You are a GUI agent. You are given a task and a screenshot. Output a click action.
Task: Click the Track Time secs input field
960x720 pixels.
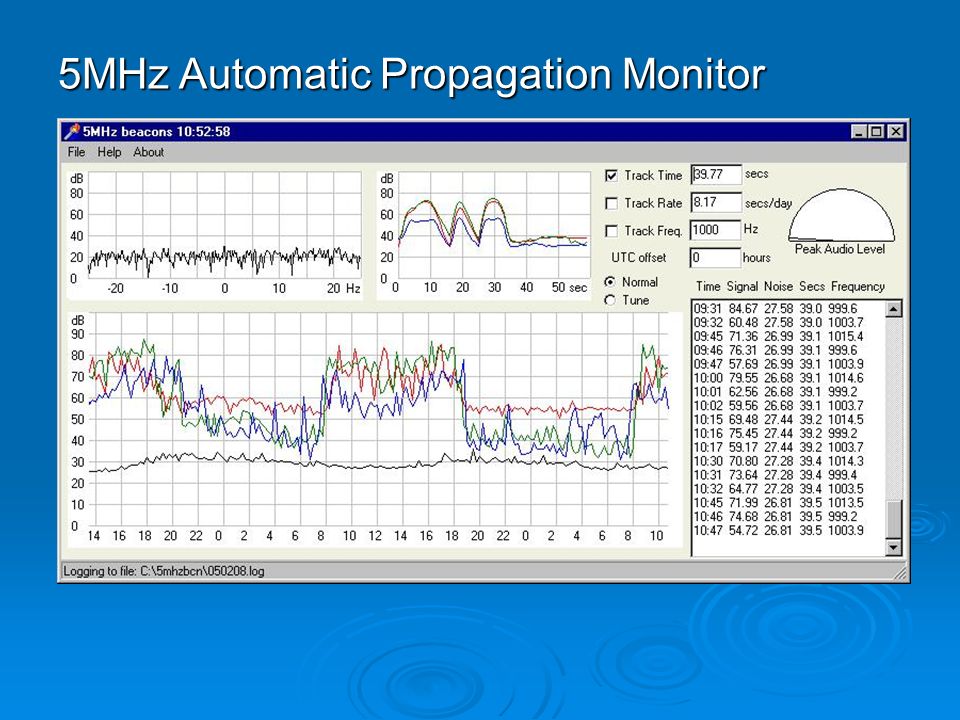click(716, 174)
